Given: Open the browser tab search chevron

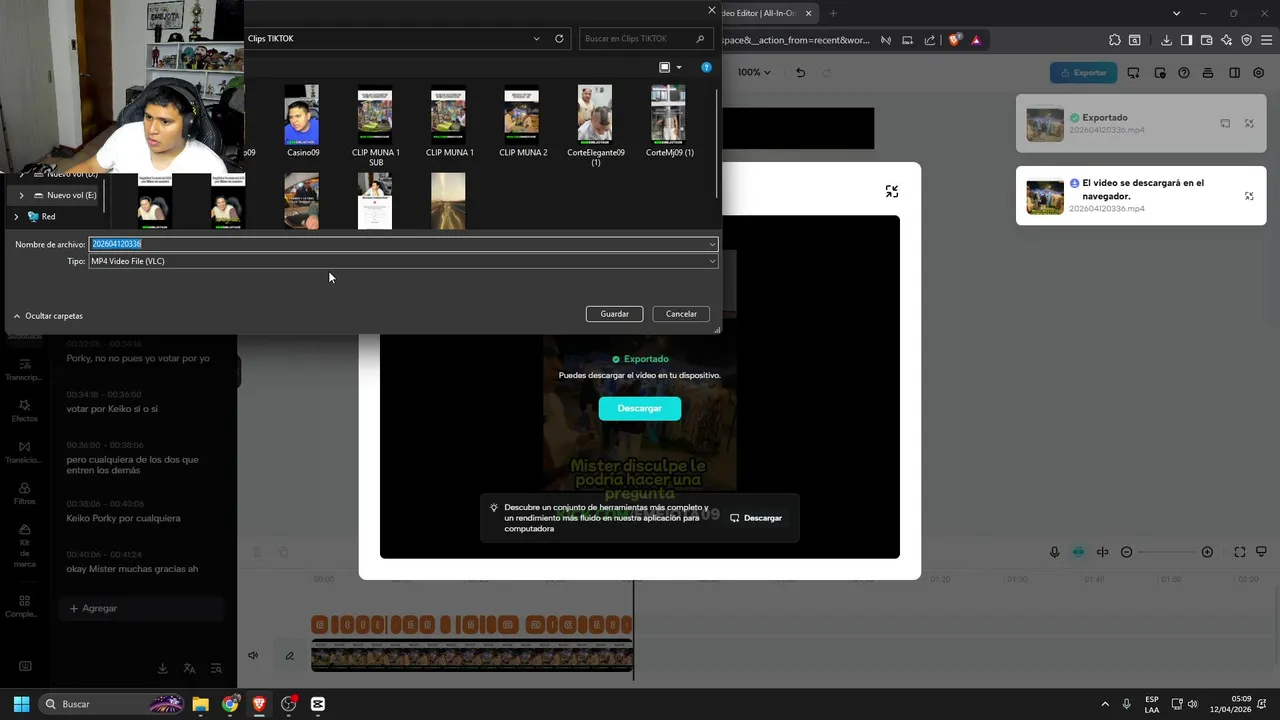Looking at the screenshot, I should click(x=1176, y=13).
